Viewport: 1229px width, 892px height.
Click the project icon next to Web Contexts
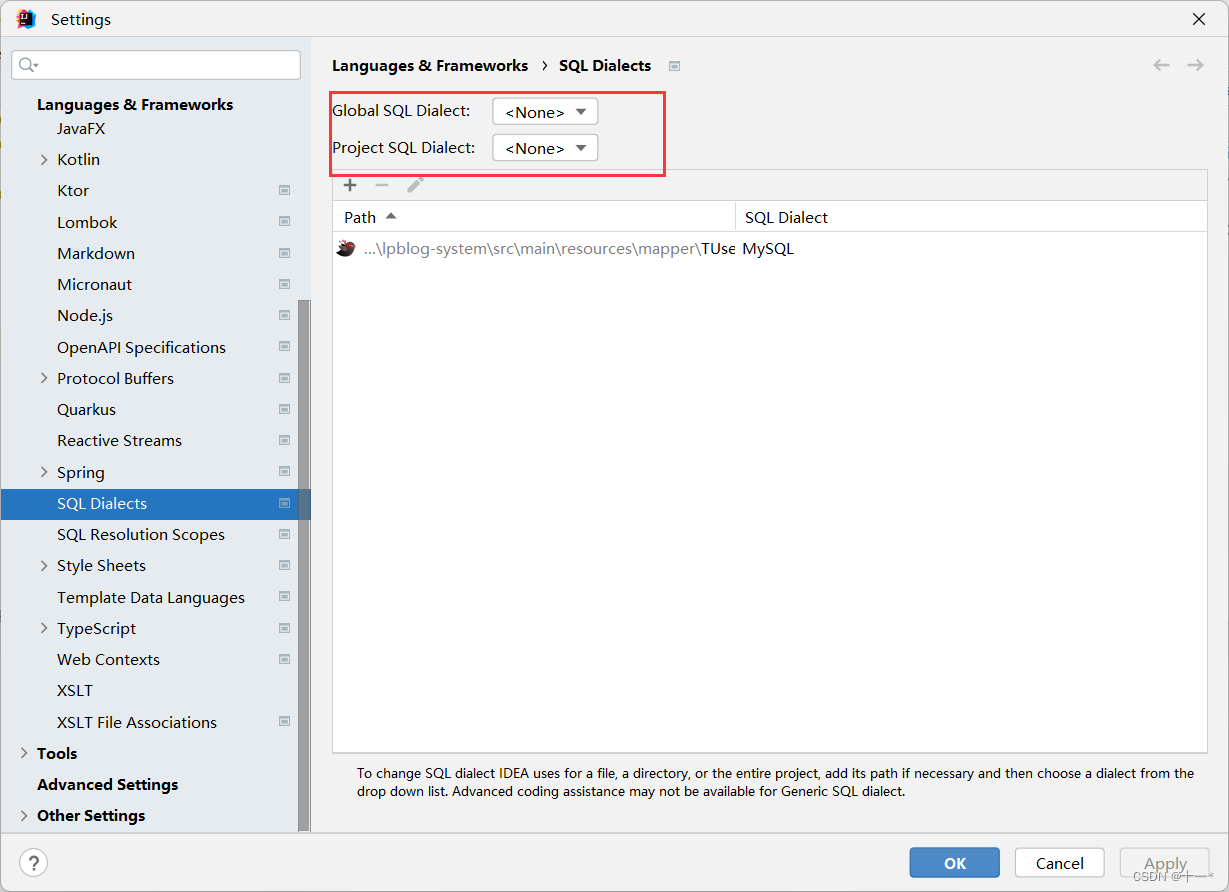coord(284,659)
